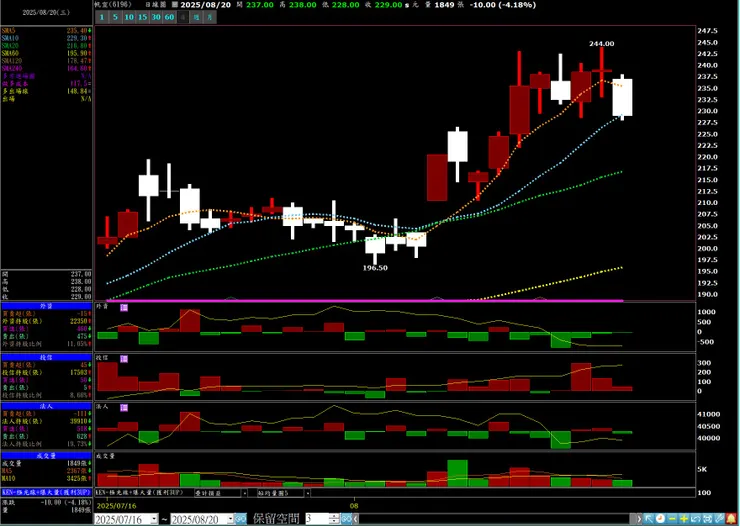Click the round clock icon in bottom toolbar
Image resolution: width=740 pixels, height=526 pixels.
pyautogui.click(x=660, y=519)
